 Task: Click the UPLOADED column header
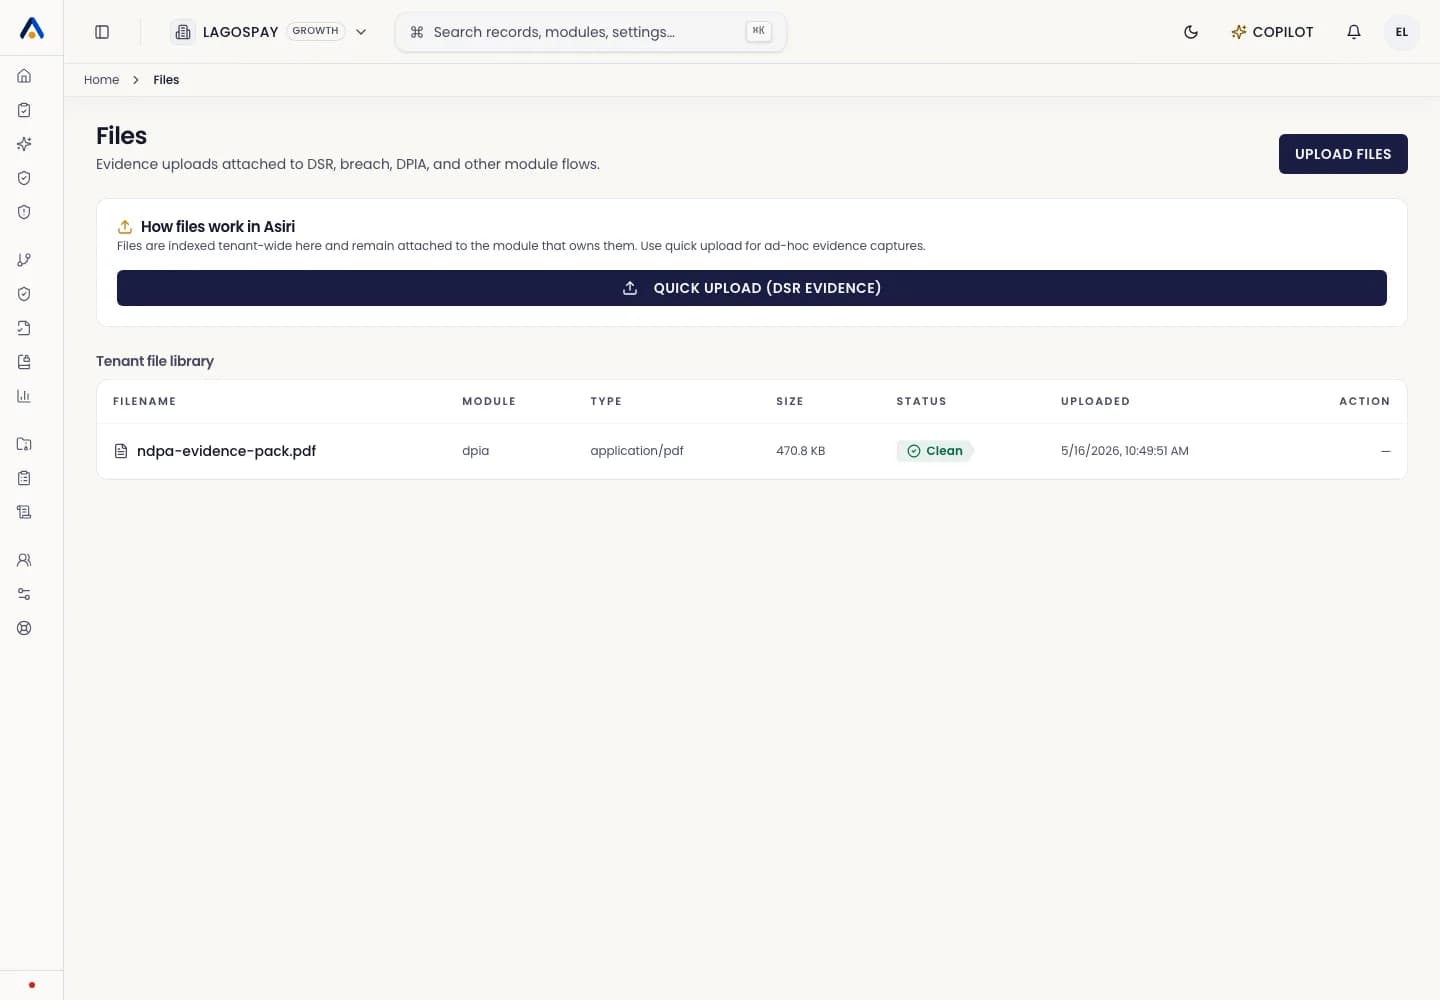[1095, 401]
